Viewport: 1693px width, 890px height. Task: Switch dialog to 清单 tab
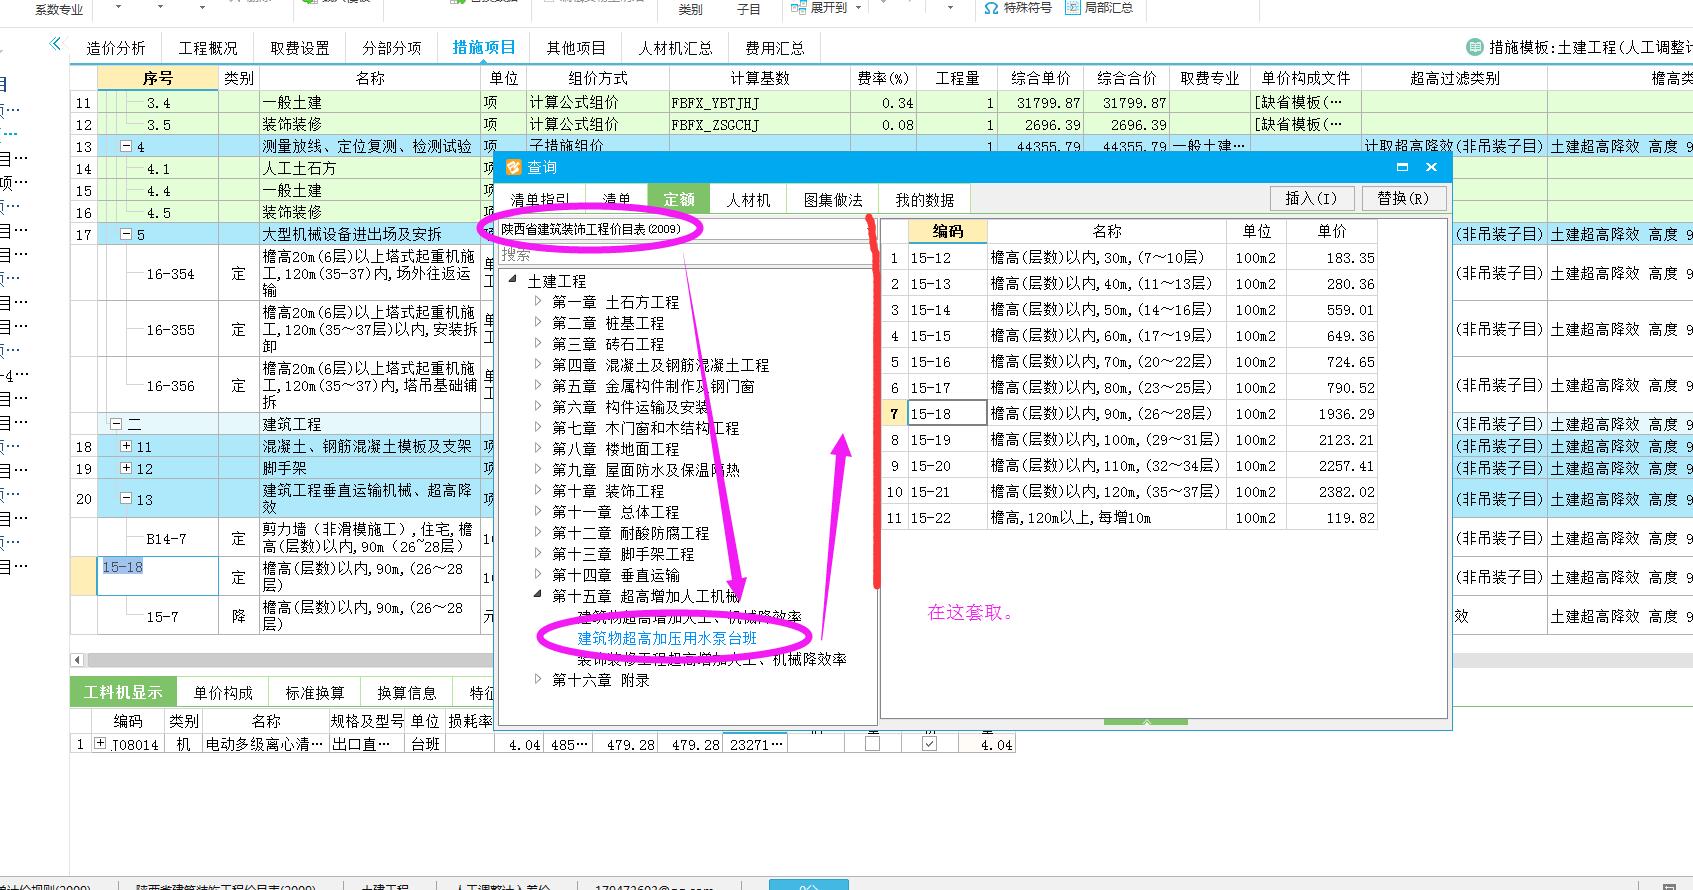coord(616,199)
